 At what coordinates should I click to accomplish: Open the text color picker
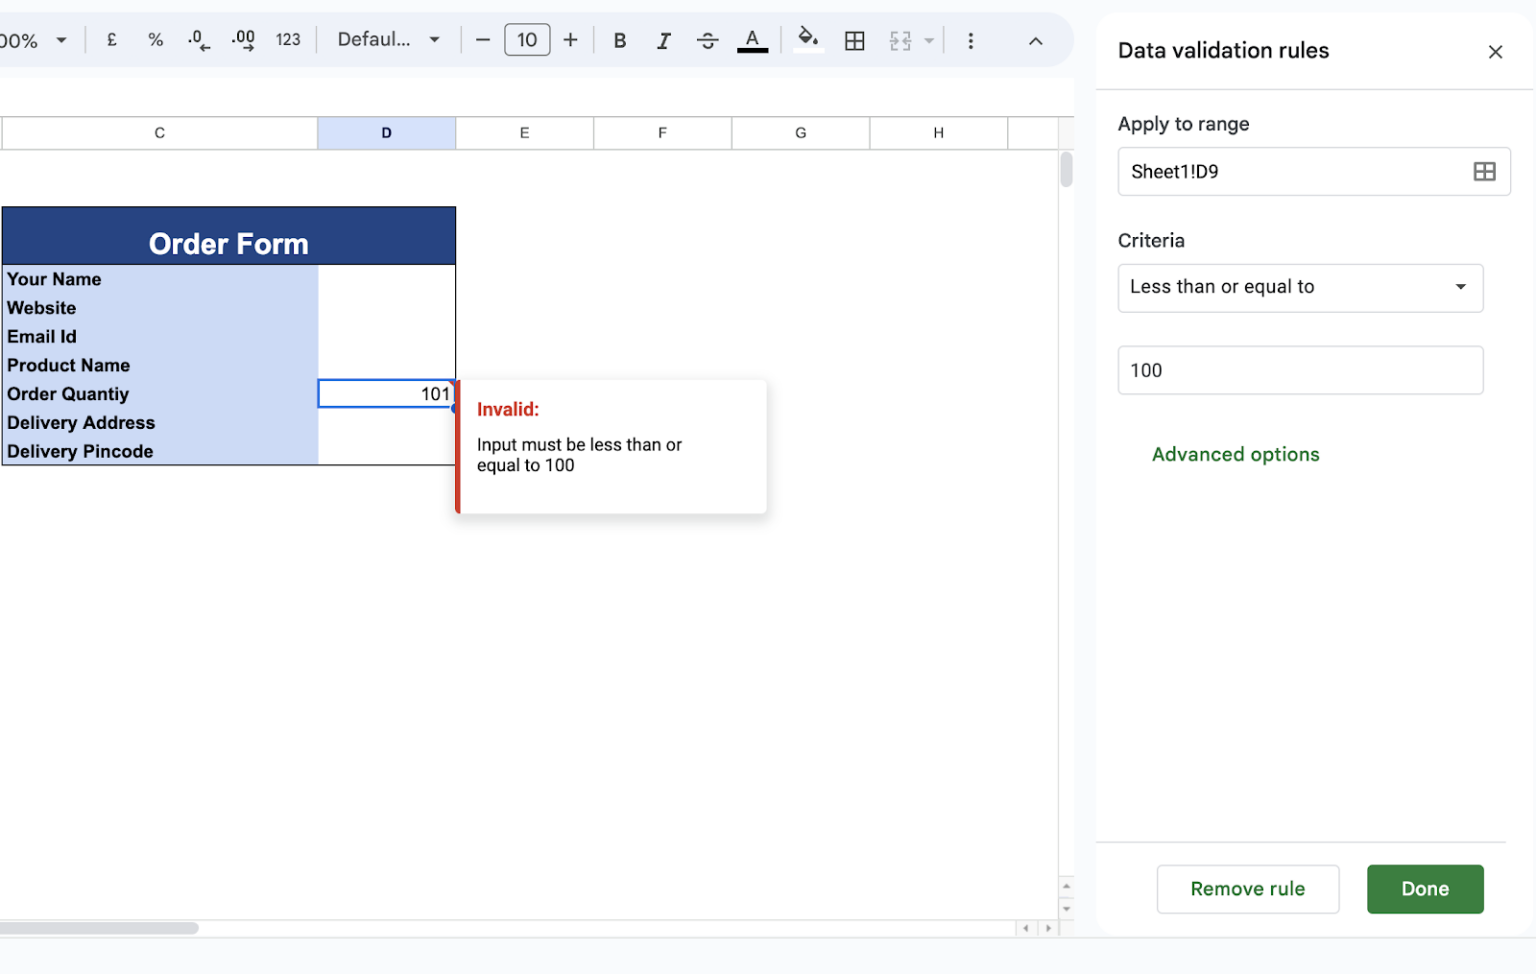point(752,41)
